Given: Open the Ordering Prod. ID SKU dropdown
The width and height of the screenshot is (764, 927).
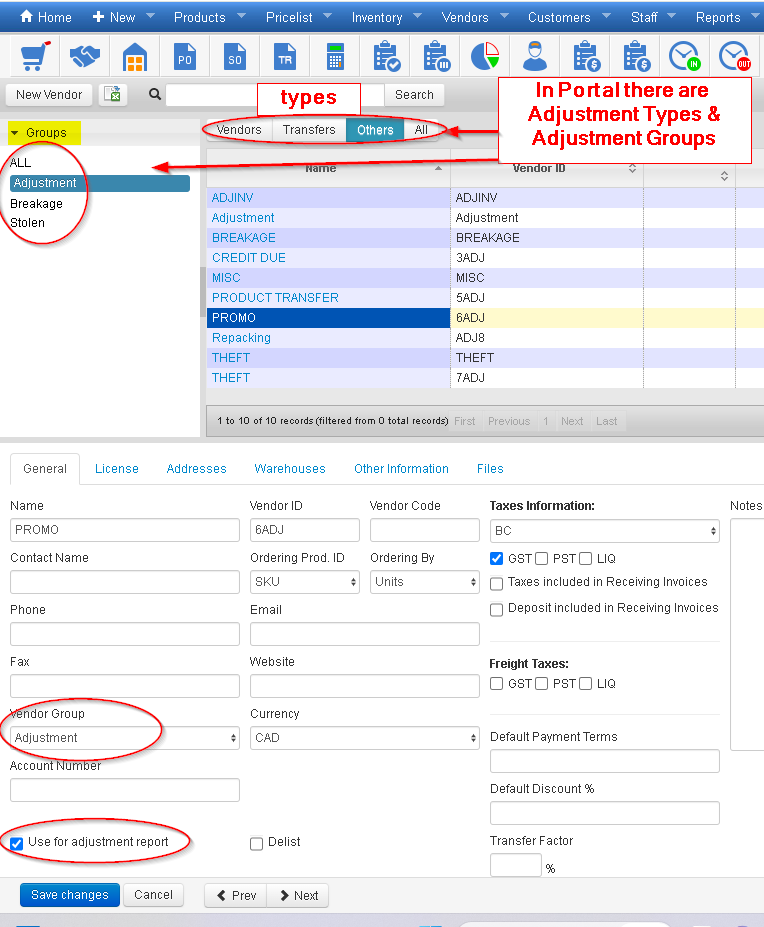Looking at the screenshot, I should click(305, 582).
